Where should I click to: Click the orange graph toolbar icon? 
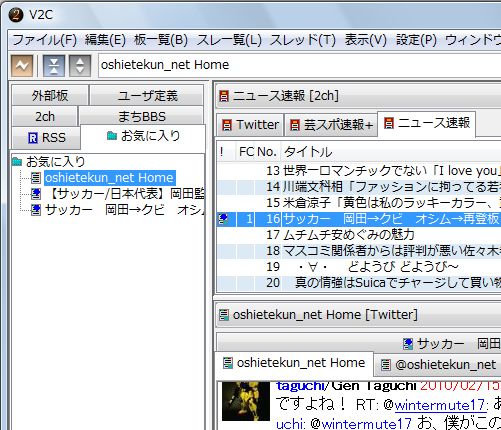[x=22, y=65]
